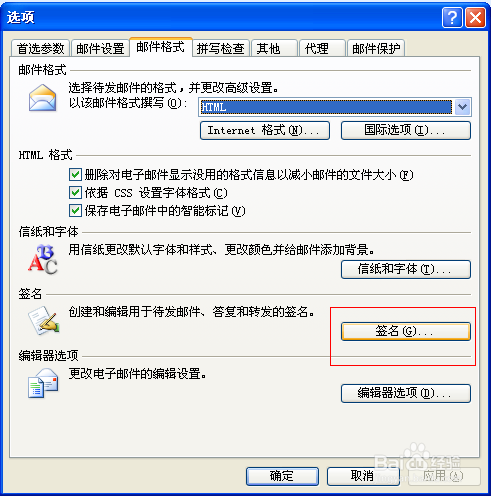Click the envelope mail format icon

(x=42, y=98)
